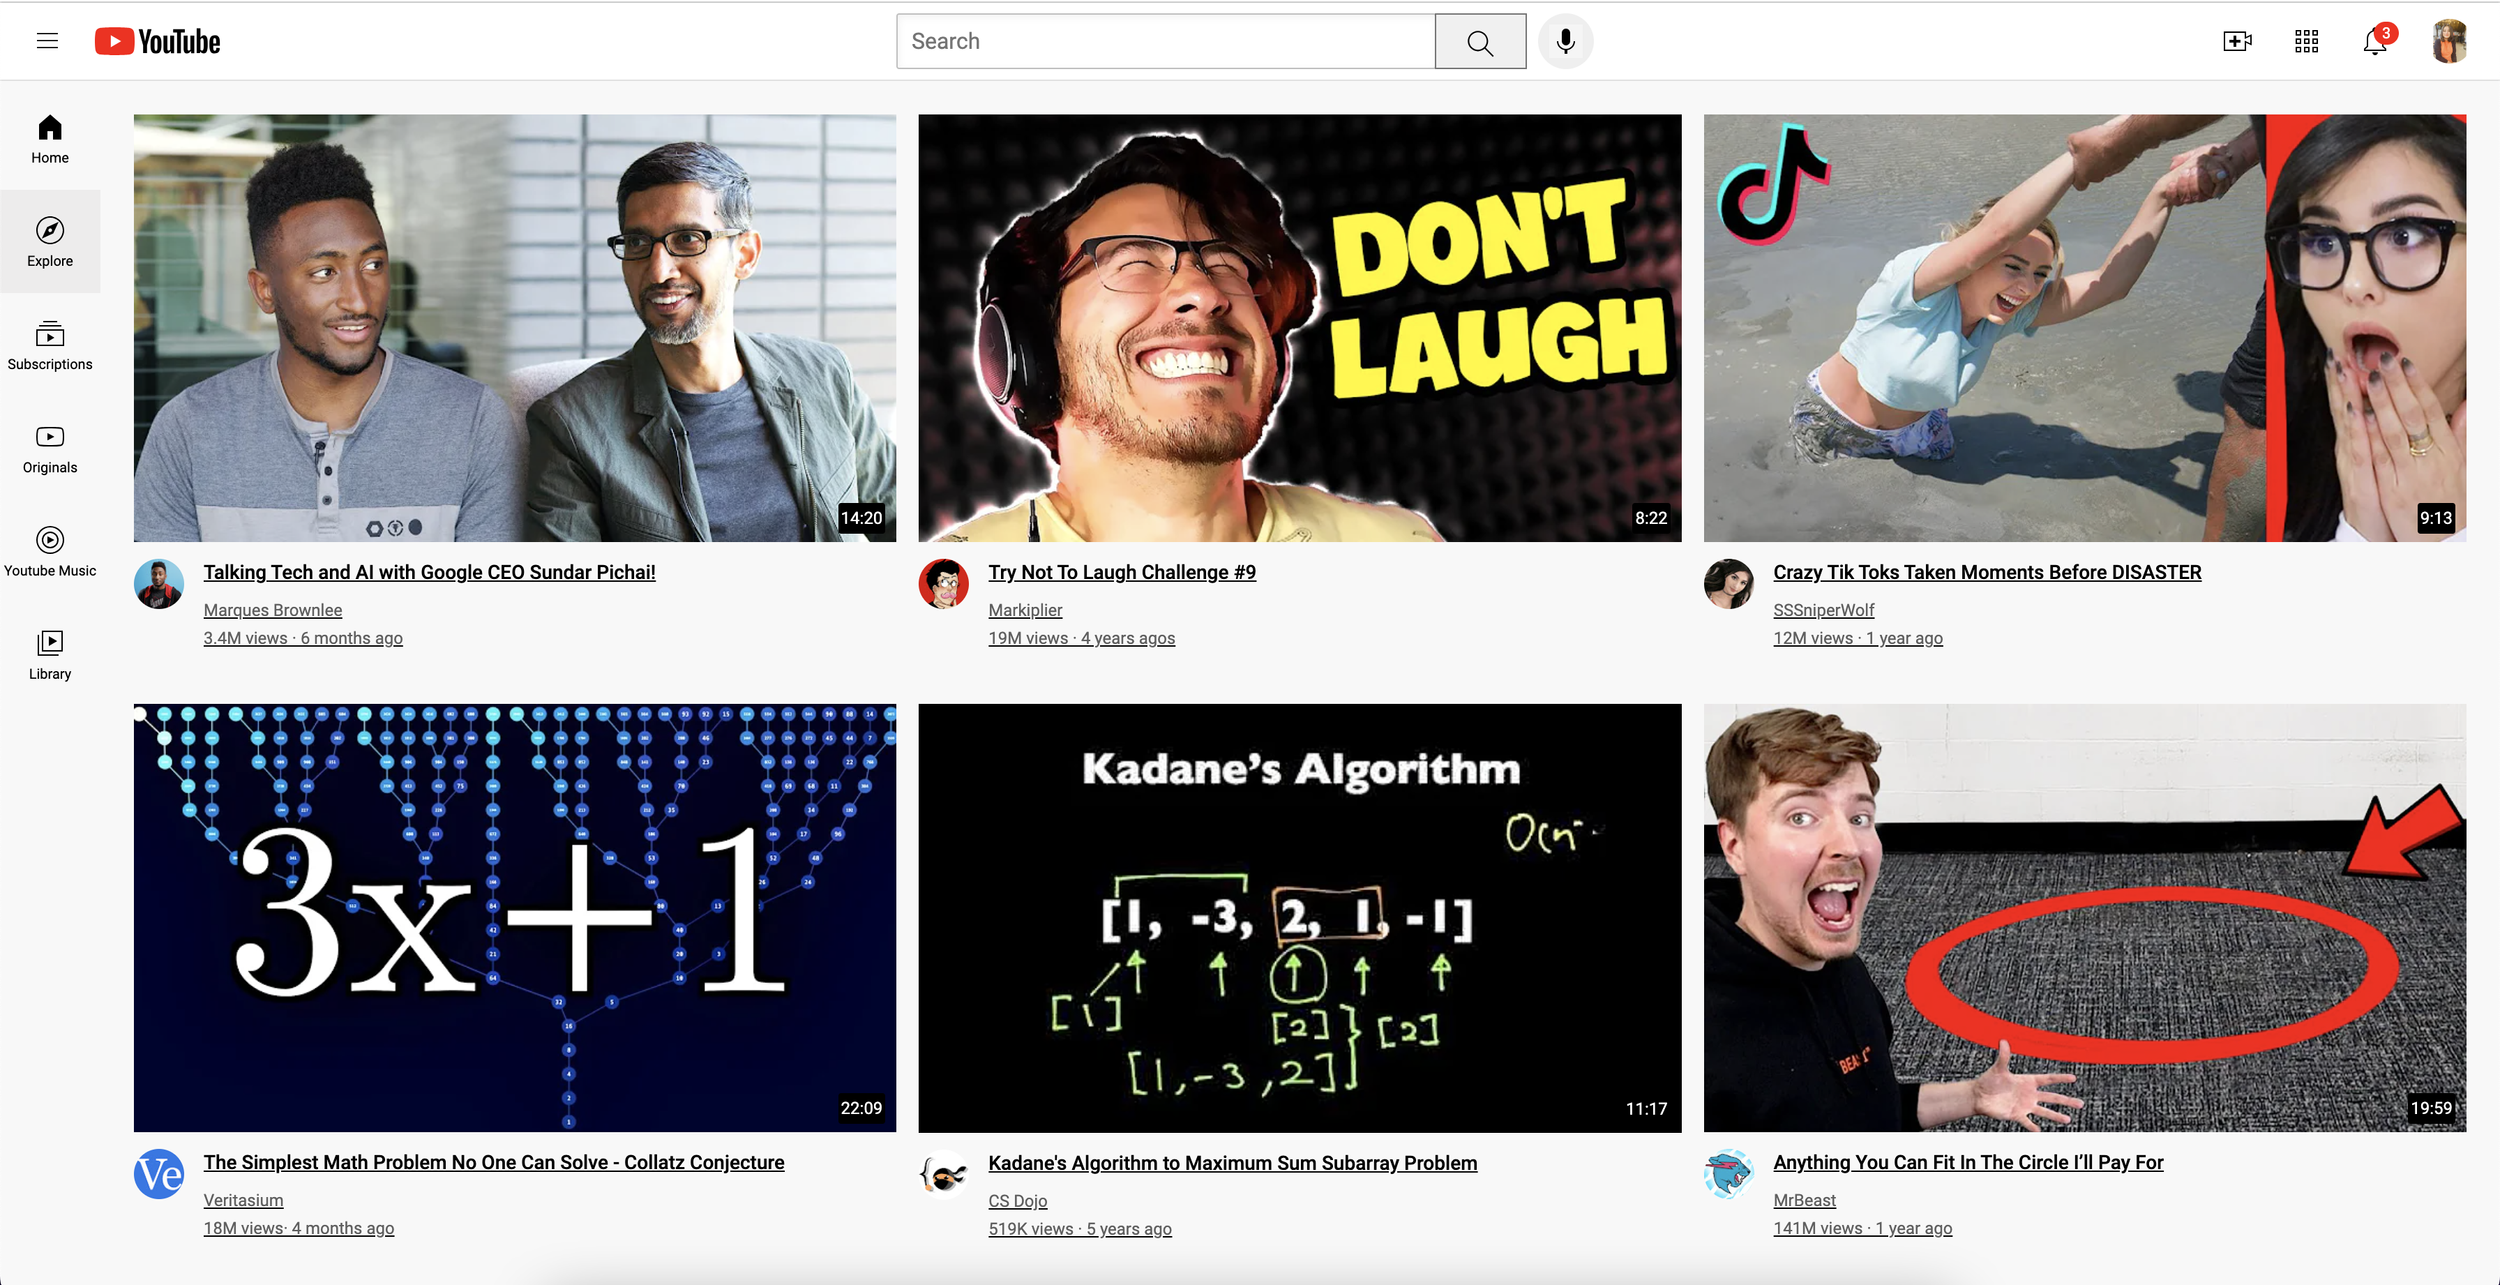Open the create video icon
The width and height of the screenshot is (2500, 1285).
click(x=2237, y=41)
